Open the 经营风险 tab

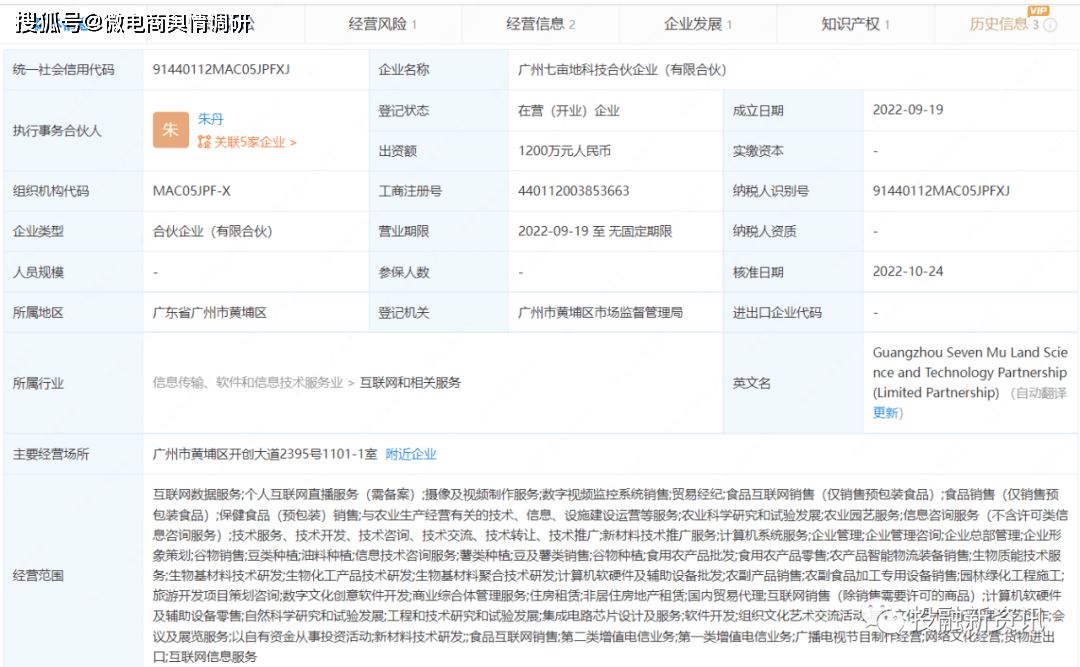(x=382, y=24)
